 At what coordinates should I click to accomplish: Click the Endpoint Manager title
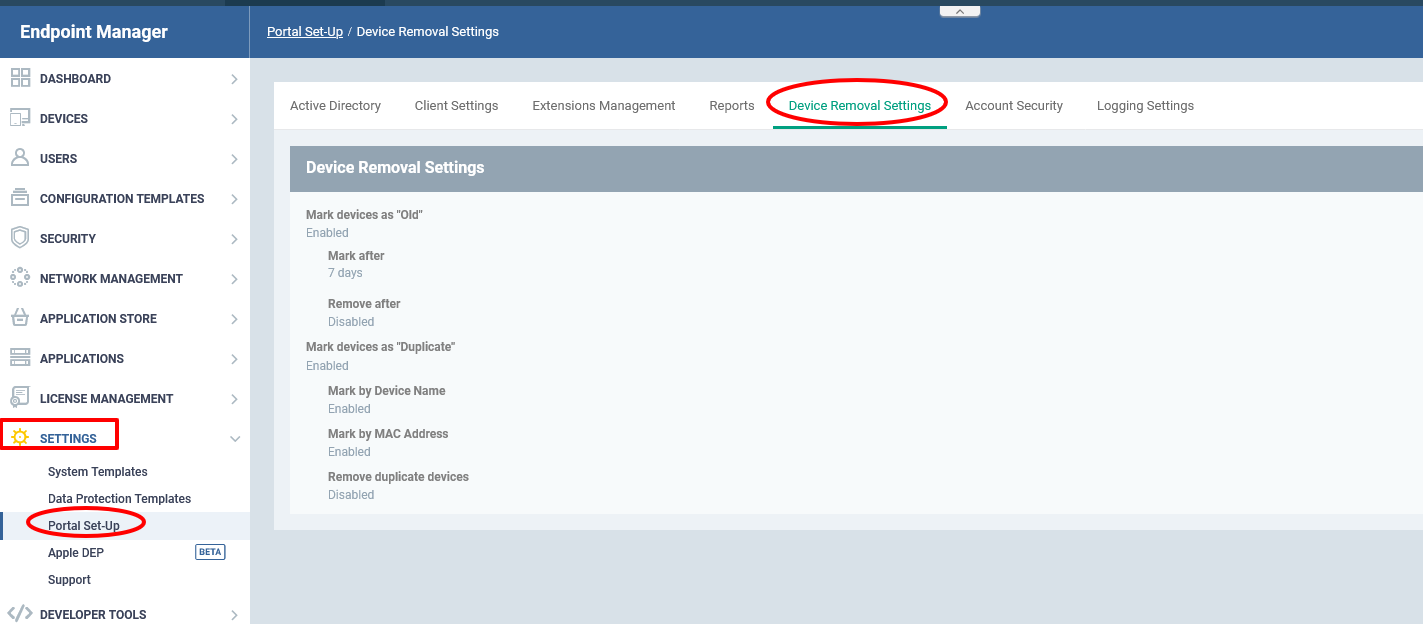click(x=94, y=32)
